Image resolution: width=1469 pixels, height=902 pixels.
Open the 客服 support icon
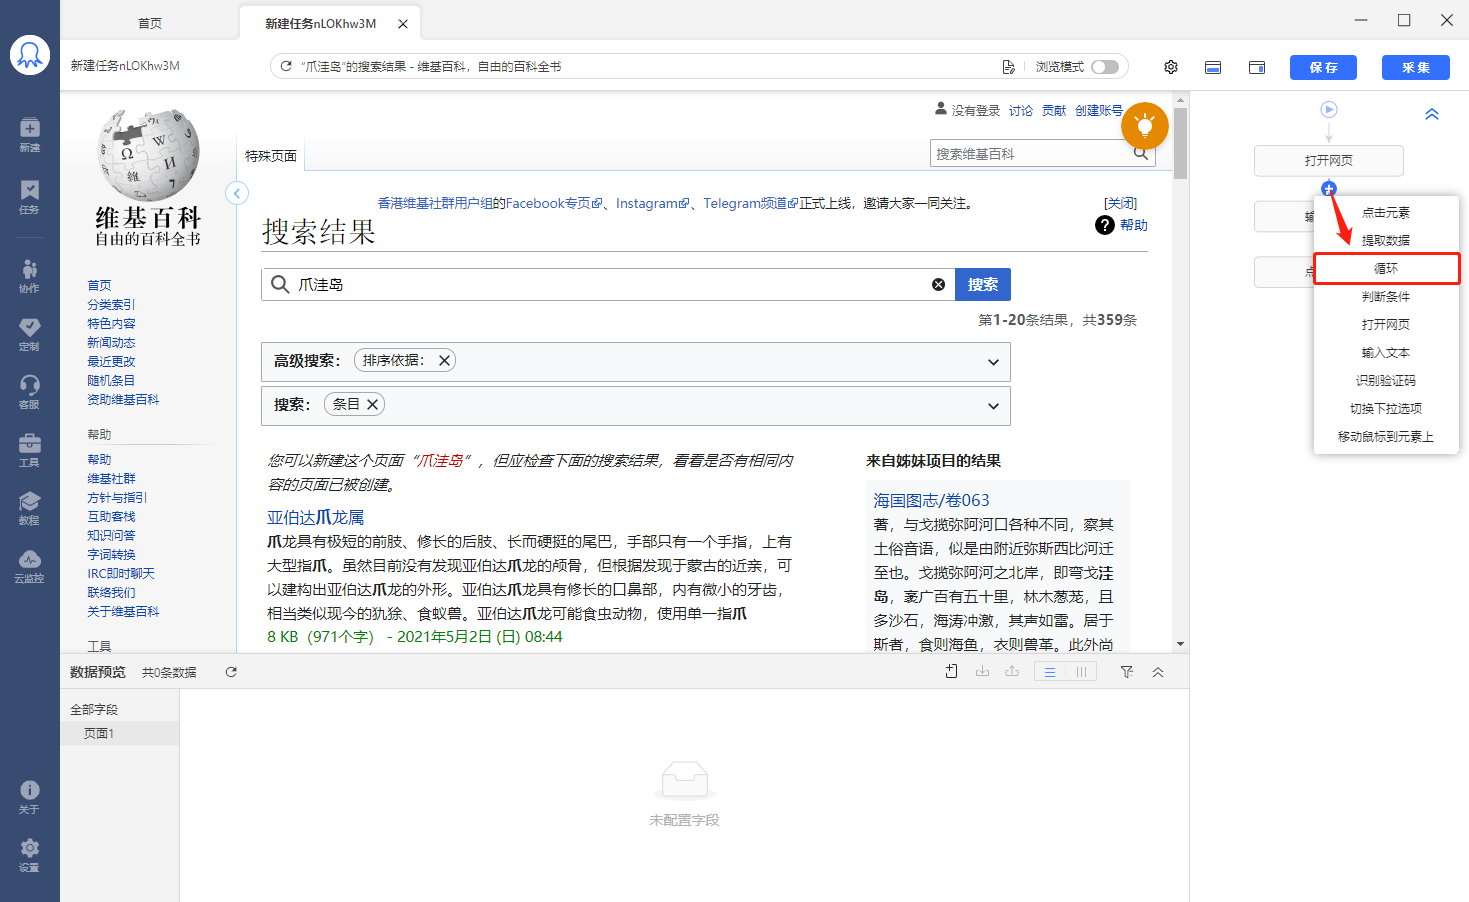click(30, 392)
